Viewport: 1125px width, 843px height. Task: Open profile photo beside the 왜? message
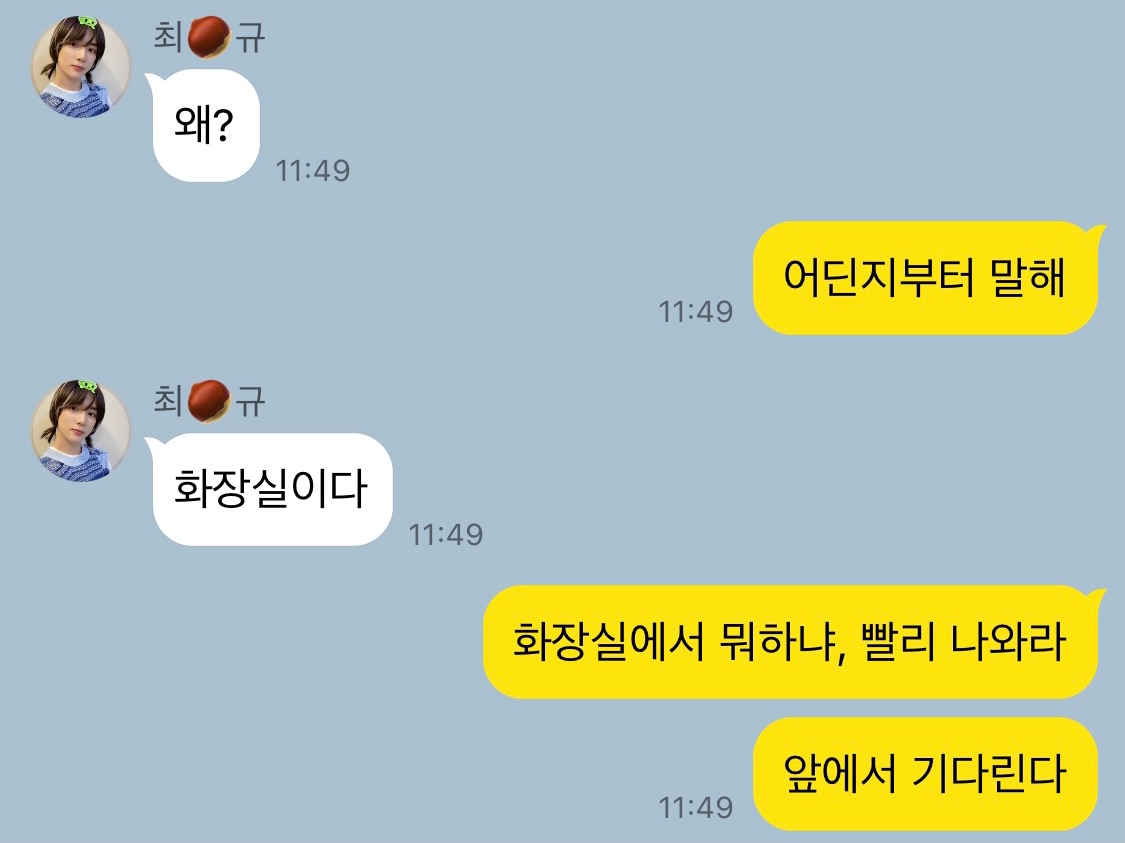(80, 67)
